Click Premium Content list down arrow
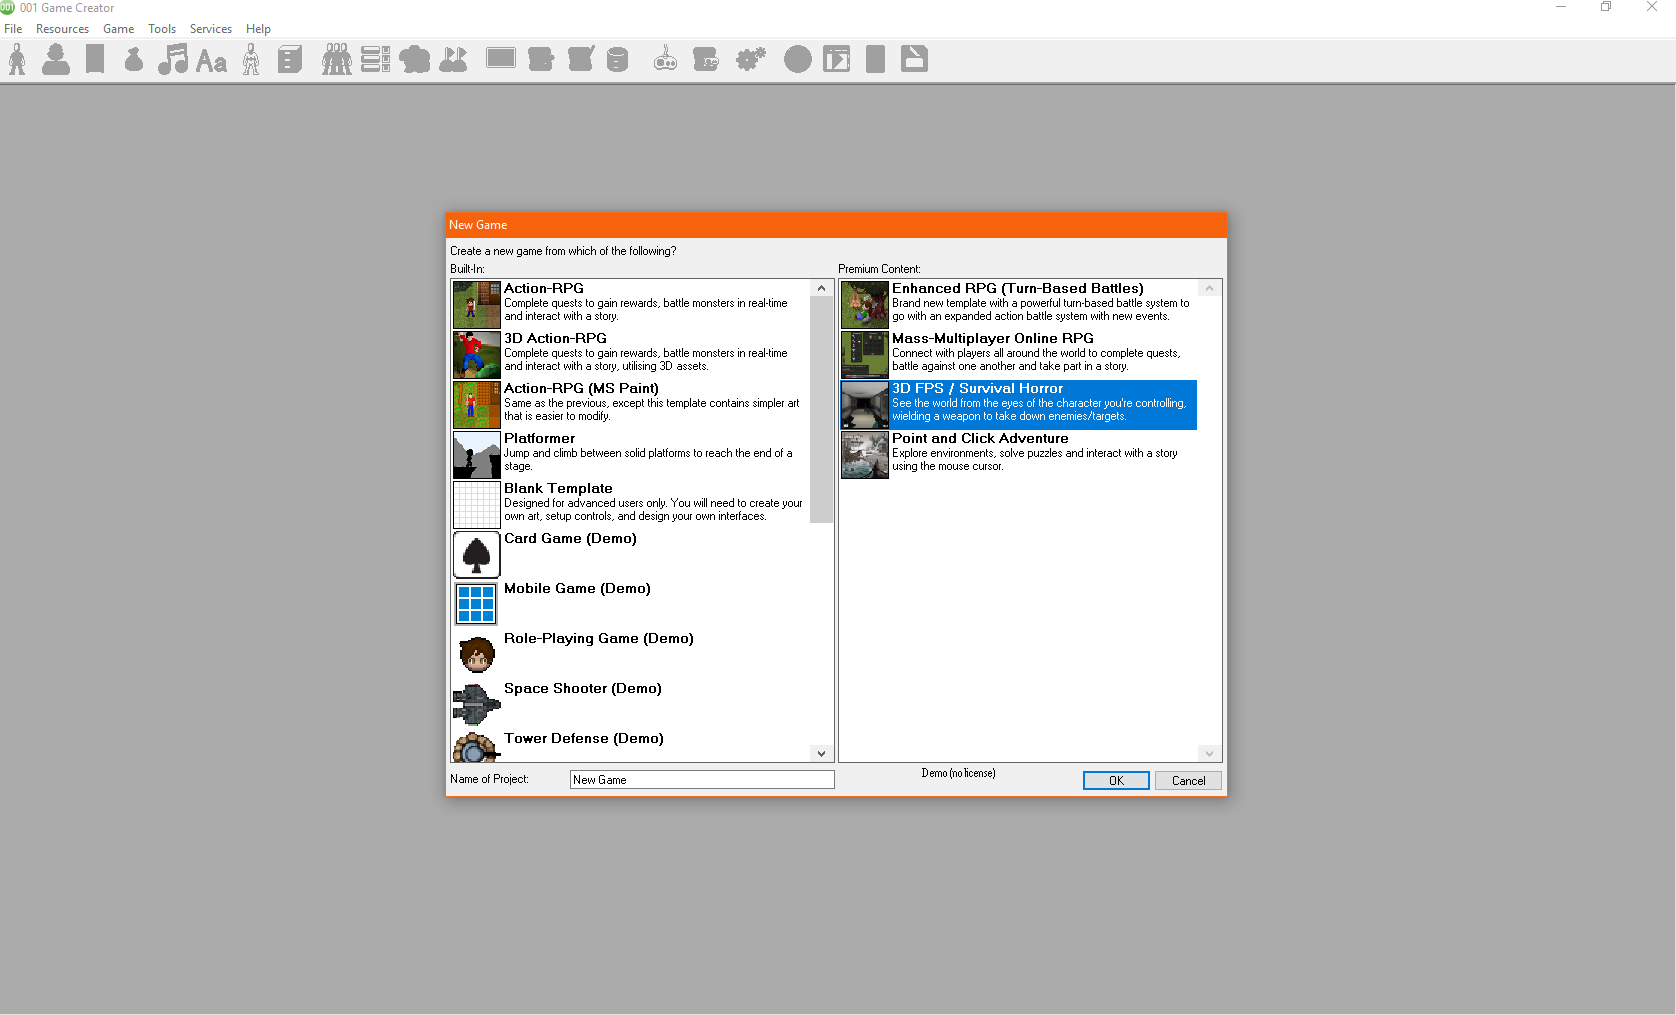The image size is (1676, 1015). (1209, 753)
